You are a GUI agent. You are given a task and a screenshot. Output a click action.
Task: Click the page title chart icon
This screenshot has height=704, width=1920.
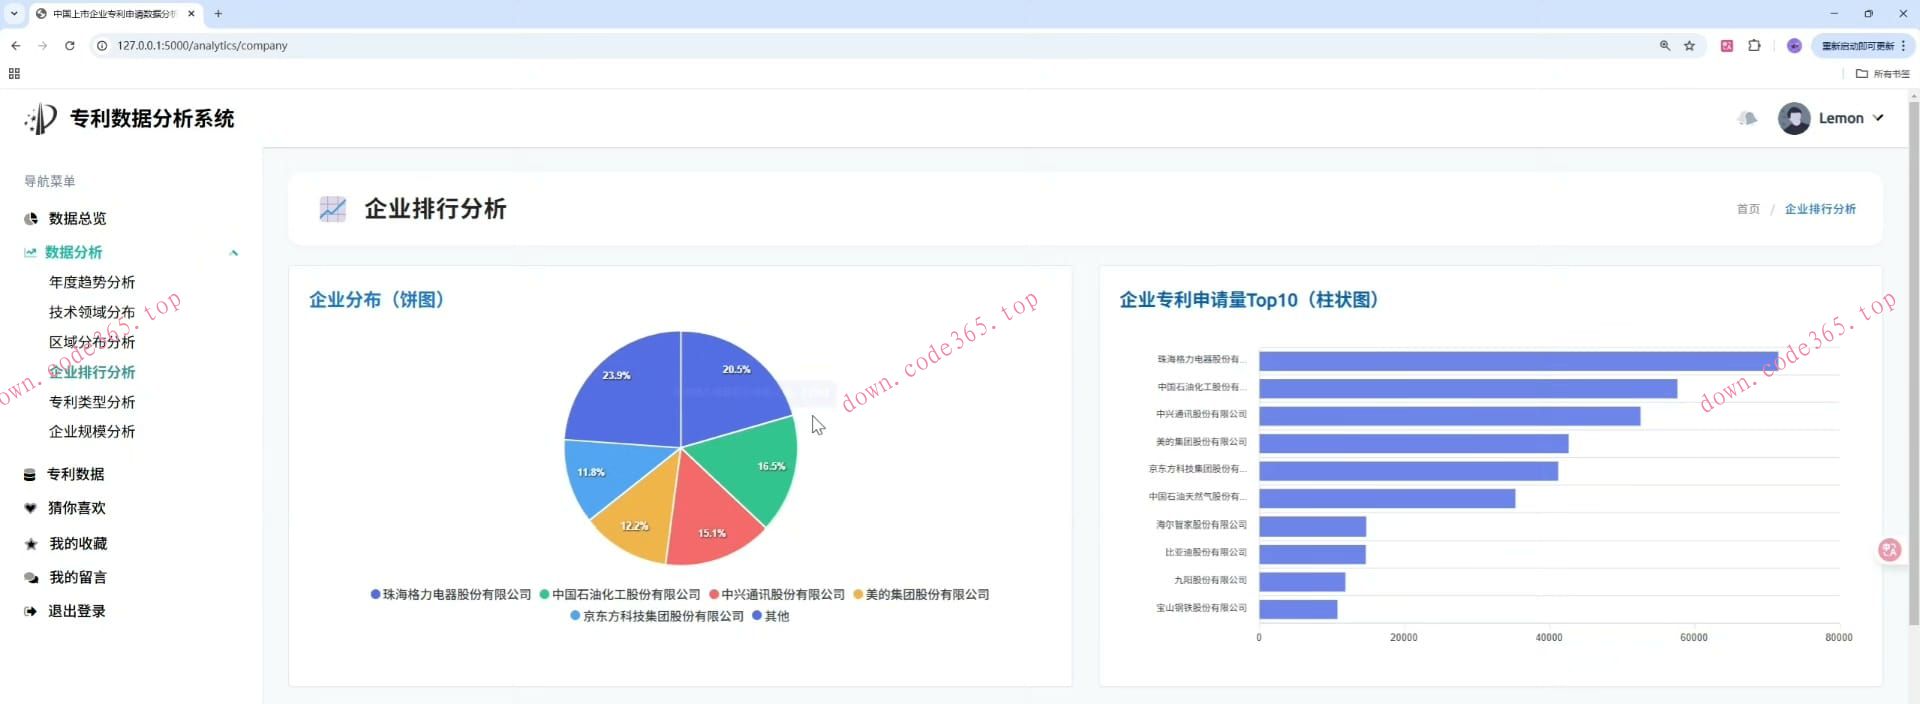click(x=332, y=208)
